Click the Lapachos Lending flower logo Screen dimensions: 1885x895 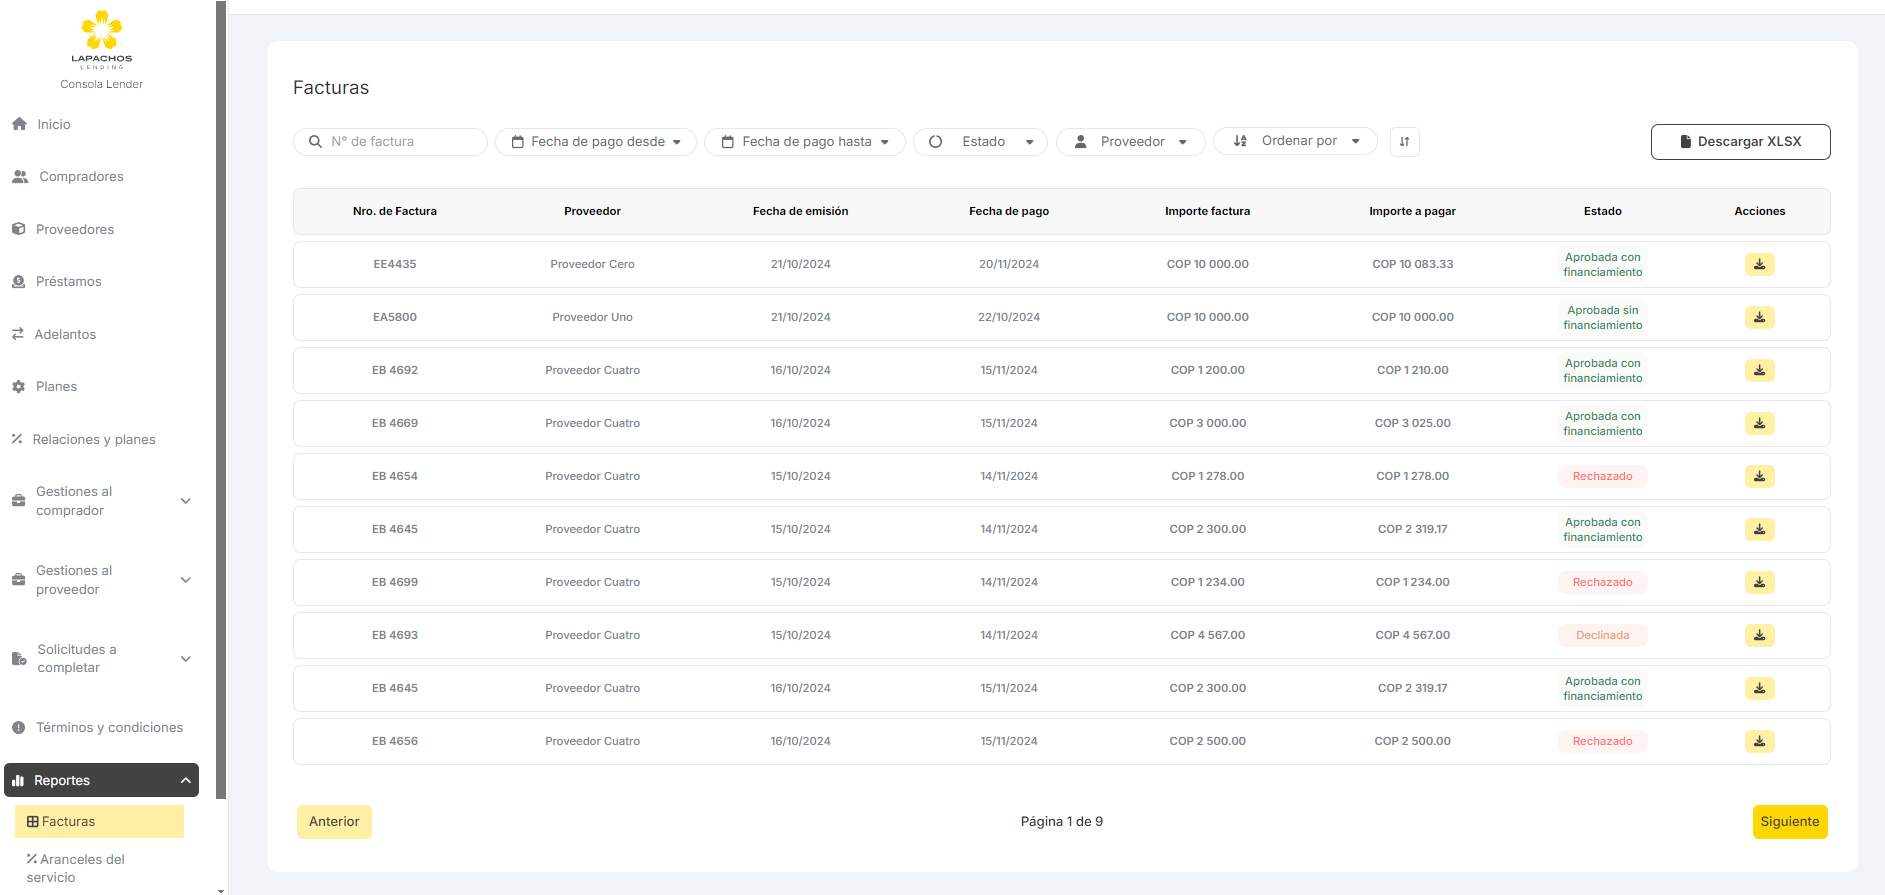(101, 31)
